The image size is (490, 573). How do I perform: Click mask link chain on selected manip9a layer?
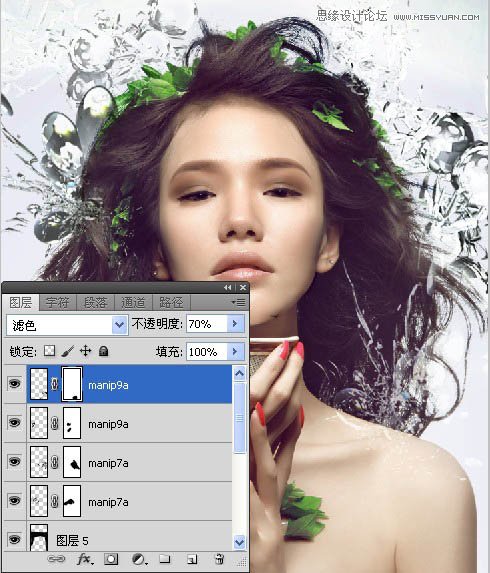(54, 384)
